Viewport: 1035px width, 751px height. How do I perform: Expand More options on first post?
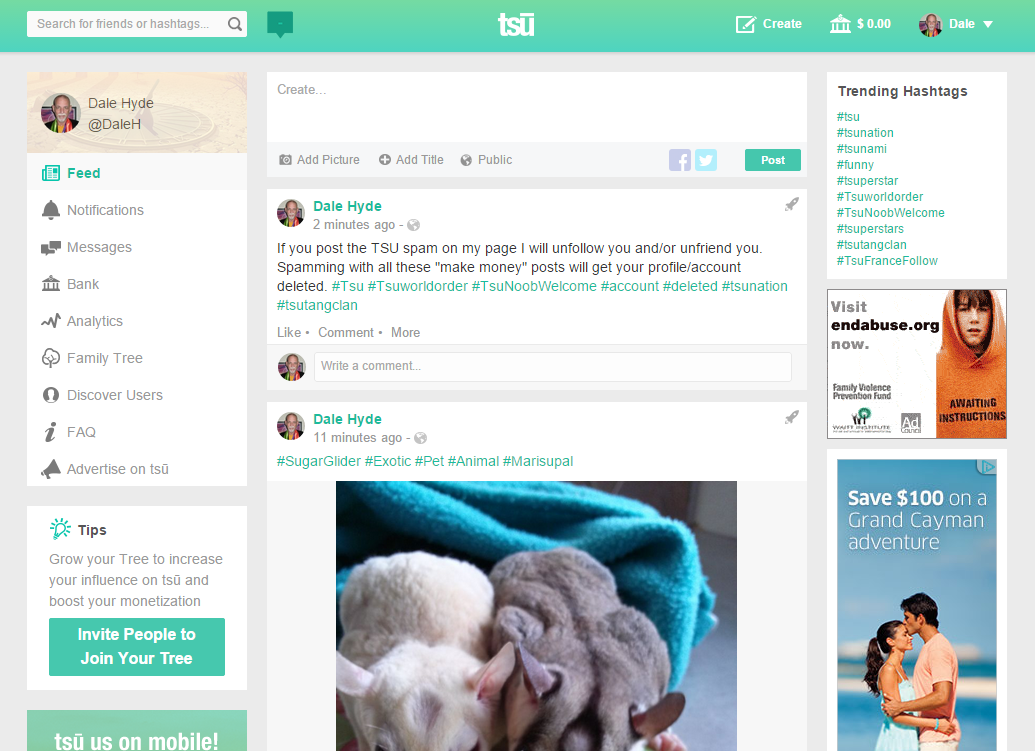[x=405, y=333]
